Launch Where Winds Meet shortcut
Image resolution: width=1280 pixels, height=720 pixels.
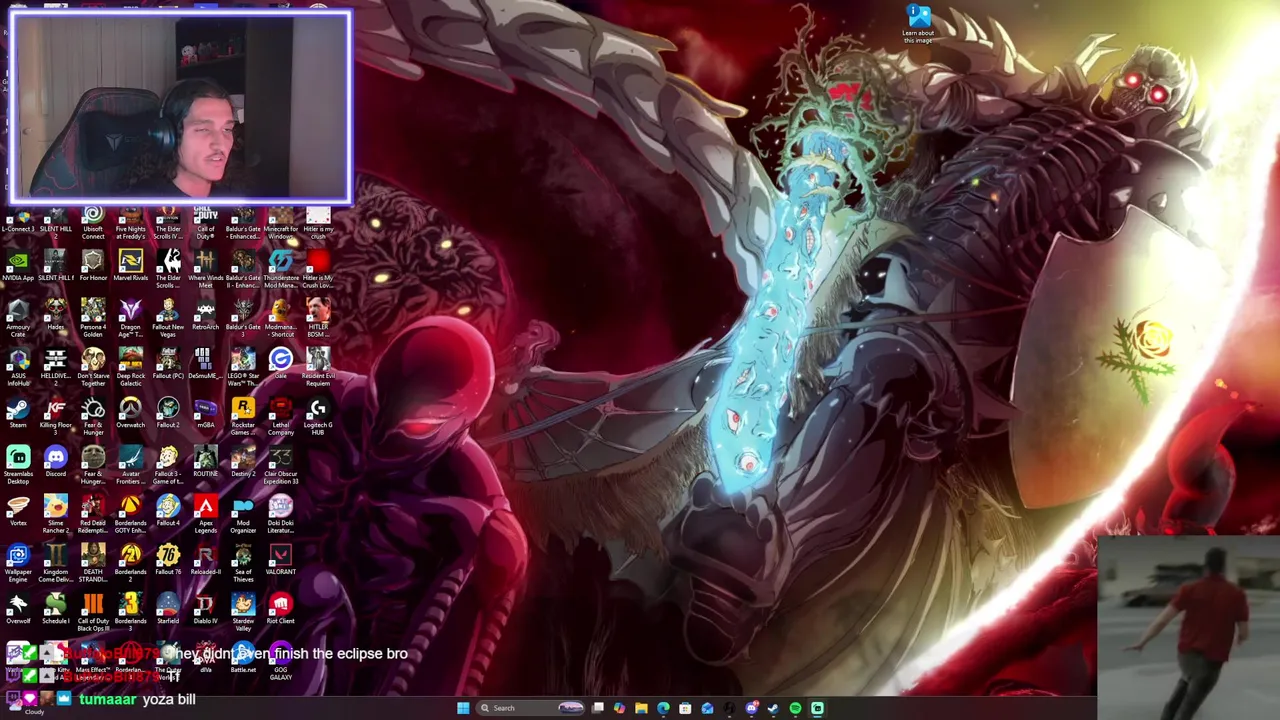[205, 269]
